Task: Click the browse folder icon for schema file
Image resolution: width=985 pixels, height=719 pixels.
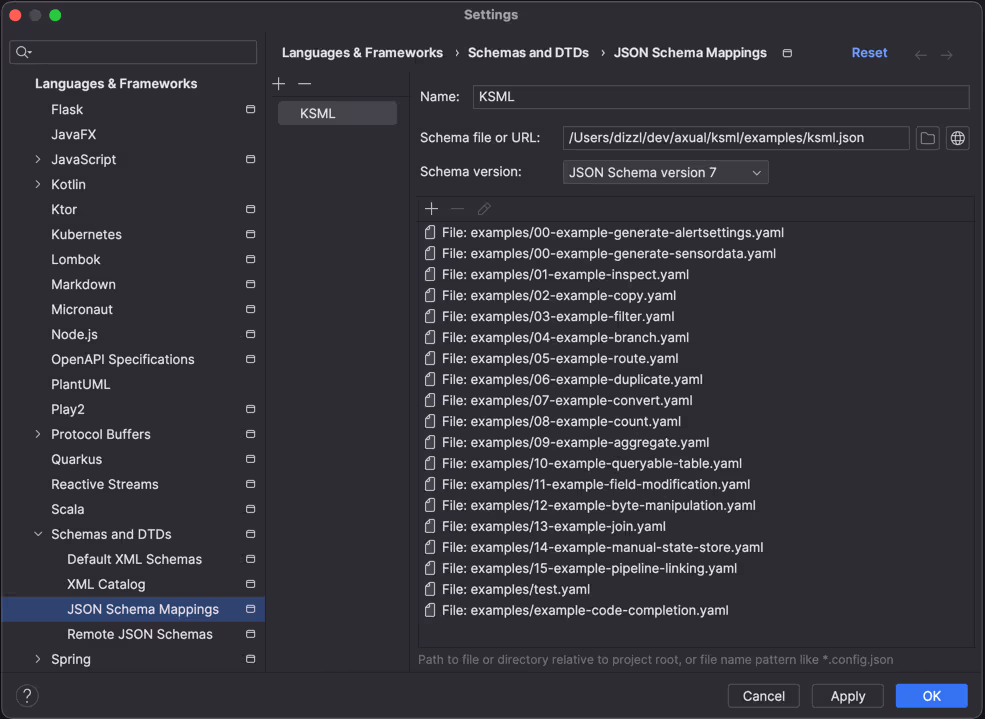Action: (x=927, y=138)
